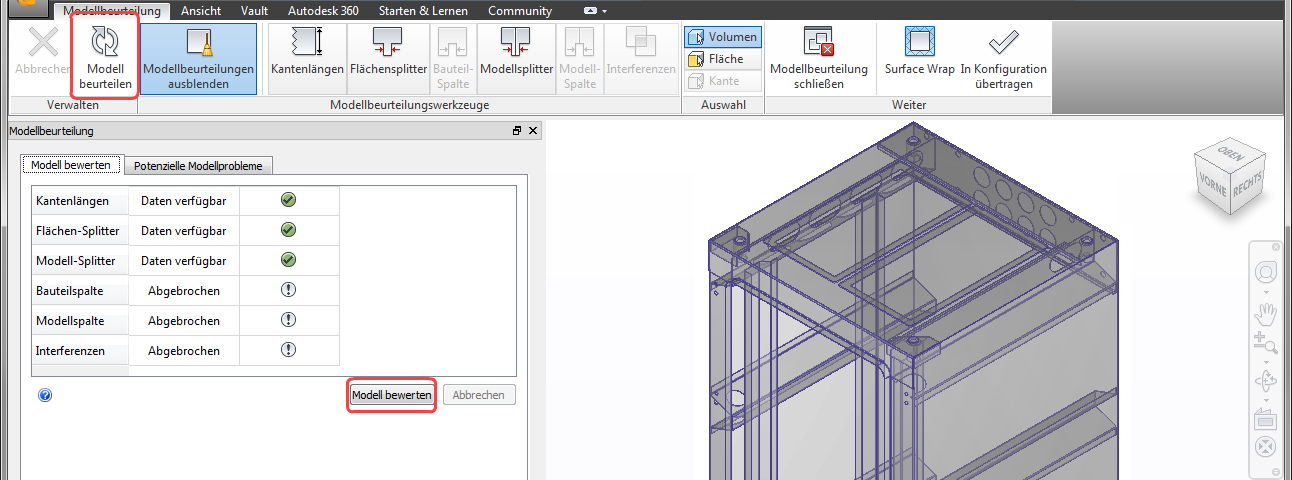1292x480 pixels.
Task: Enable Kante selection mode
Action: tap(722, 81)
